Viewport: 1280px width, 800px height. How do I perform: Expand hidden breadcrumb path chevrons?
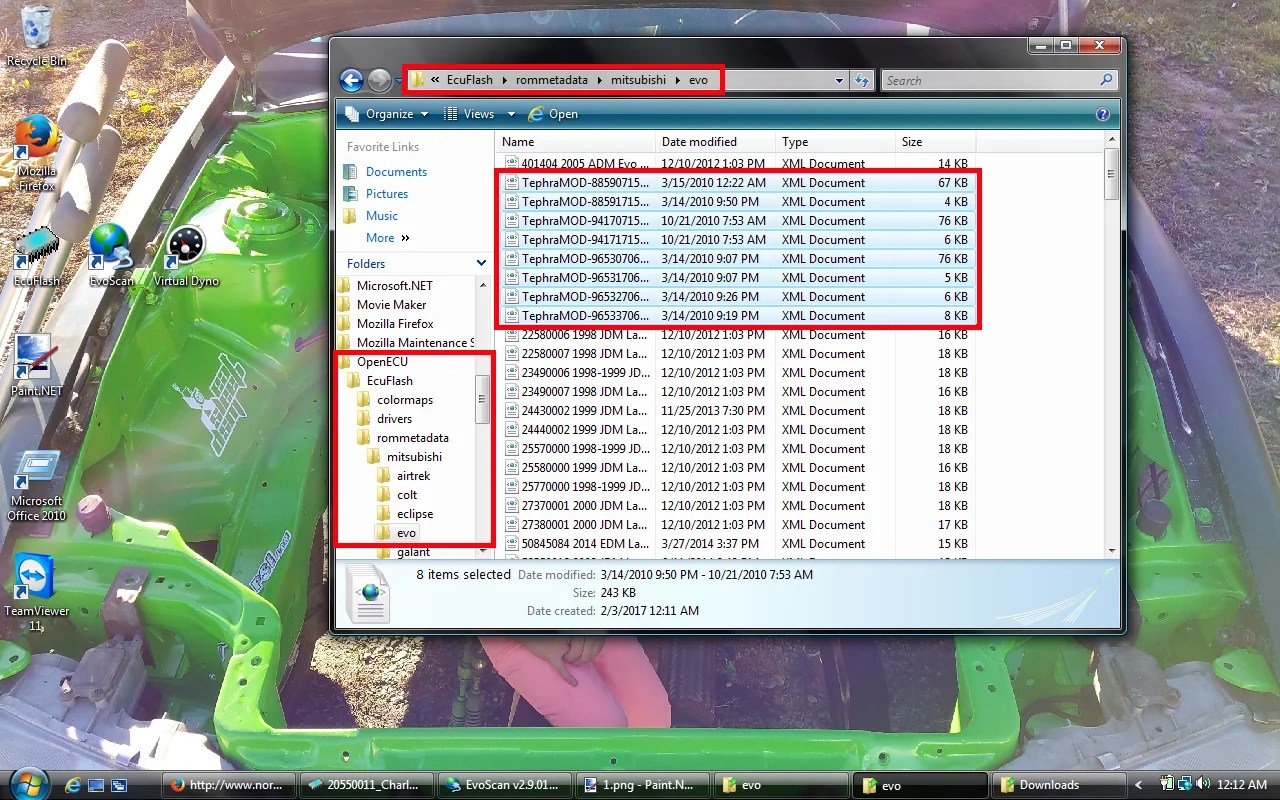tap(436, 80)
